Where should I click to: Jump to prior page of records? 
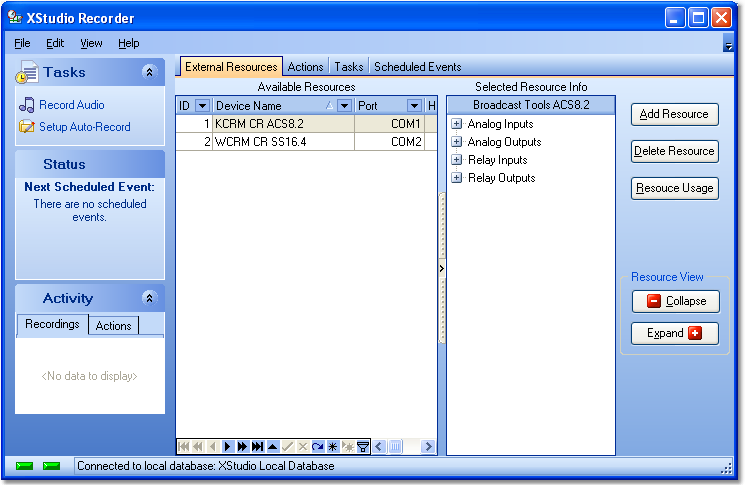(198, 447)
